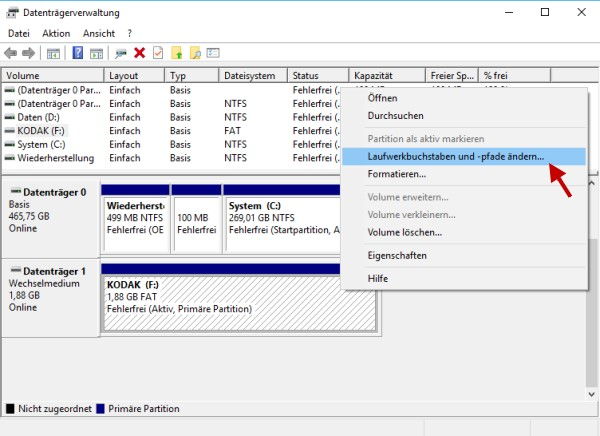This screenshot has width=600, height=436.
Task: Open Eigenschaften from the context menu
Action: 464,255
